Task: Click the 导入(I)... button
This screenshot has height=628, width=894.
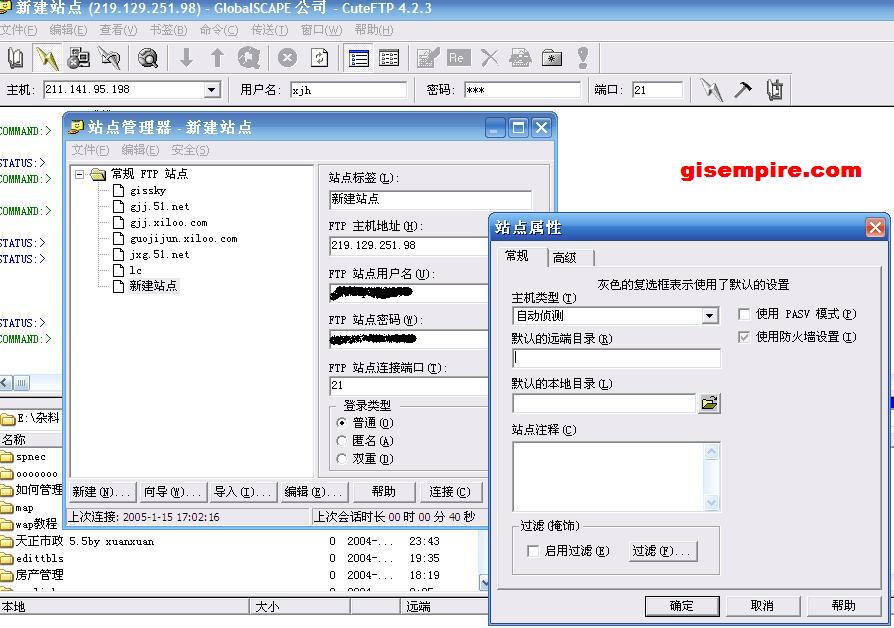Action: 243,492
